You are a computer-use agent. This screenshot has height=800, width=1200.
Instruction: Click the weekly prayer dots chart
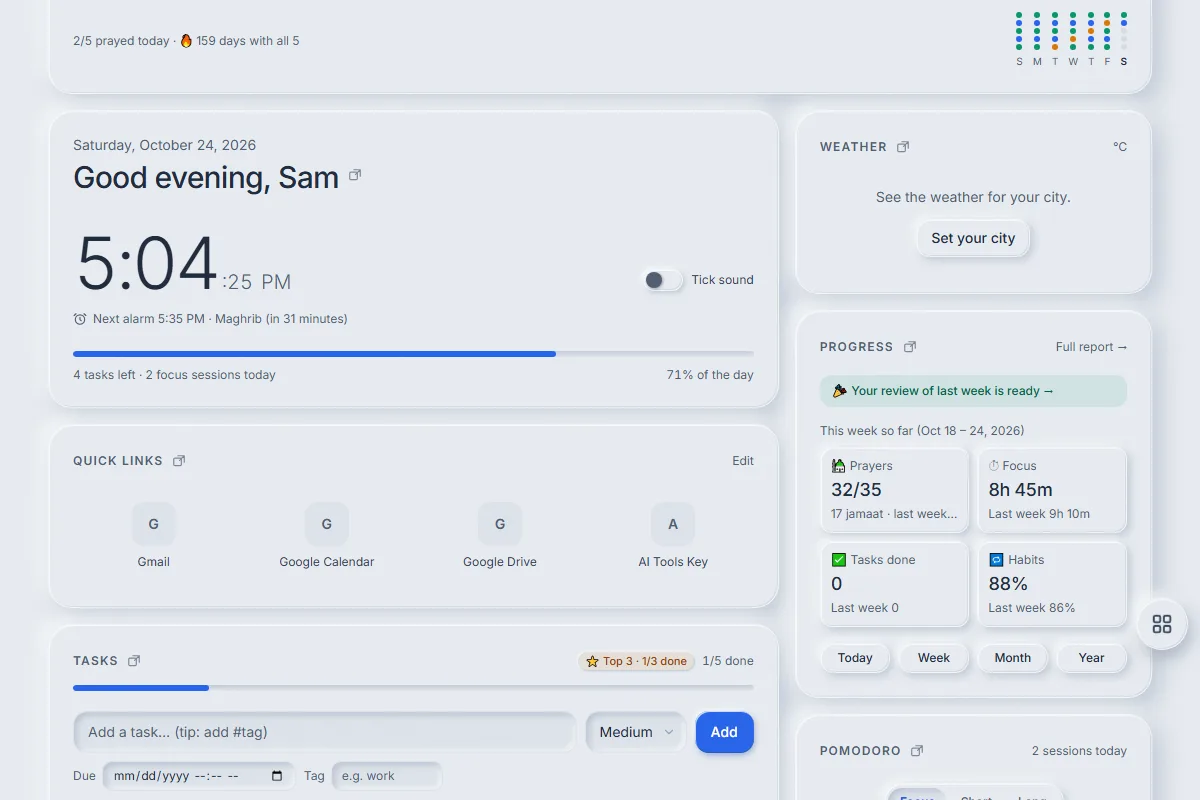point(1071,38)
